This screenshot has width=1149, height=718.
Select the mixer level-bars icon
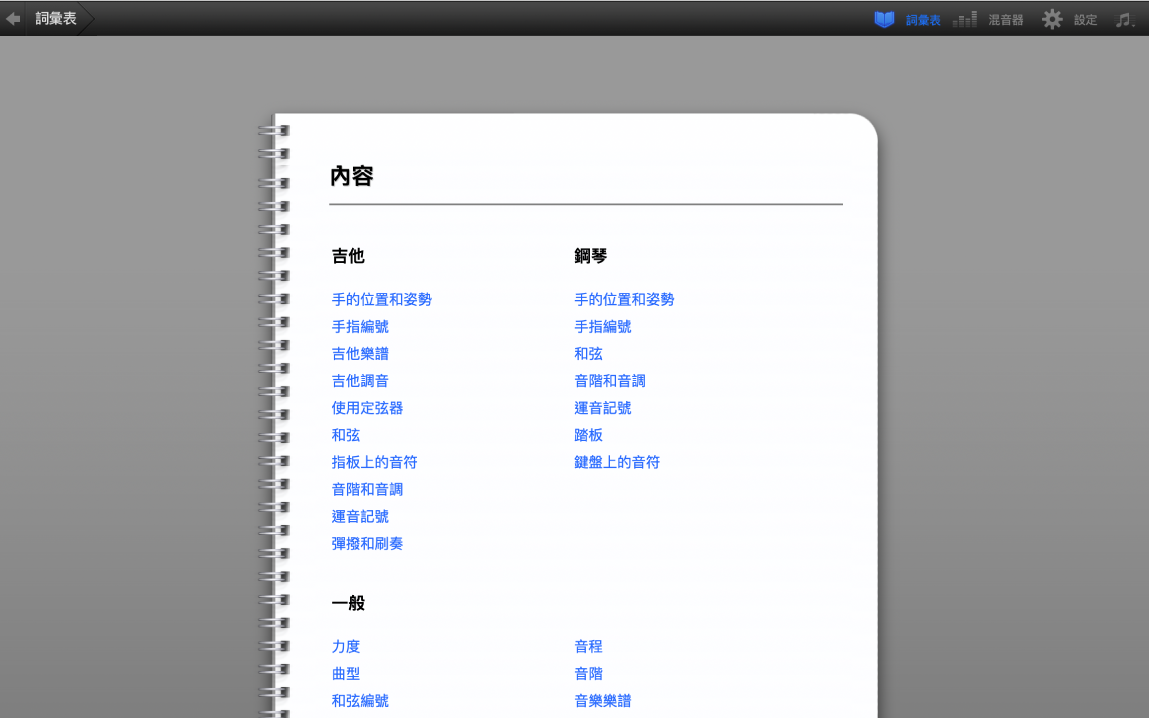click(963, 19)
